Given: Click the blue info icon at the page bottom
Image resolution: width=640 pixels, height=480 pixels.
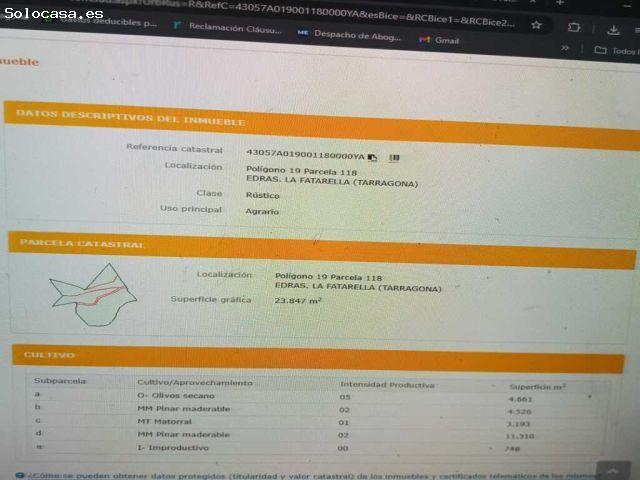Looking at the screenshot, I should 19,476.
